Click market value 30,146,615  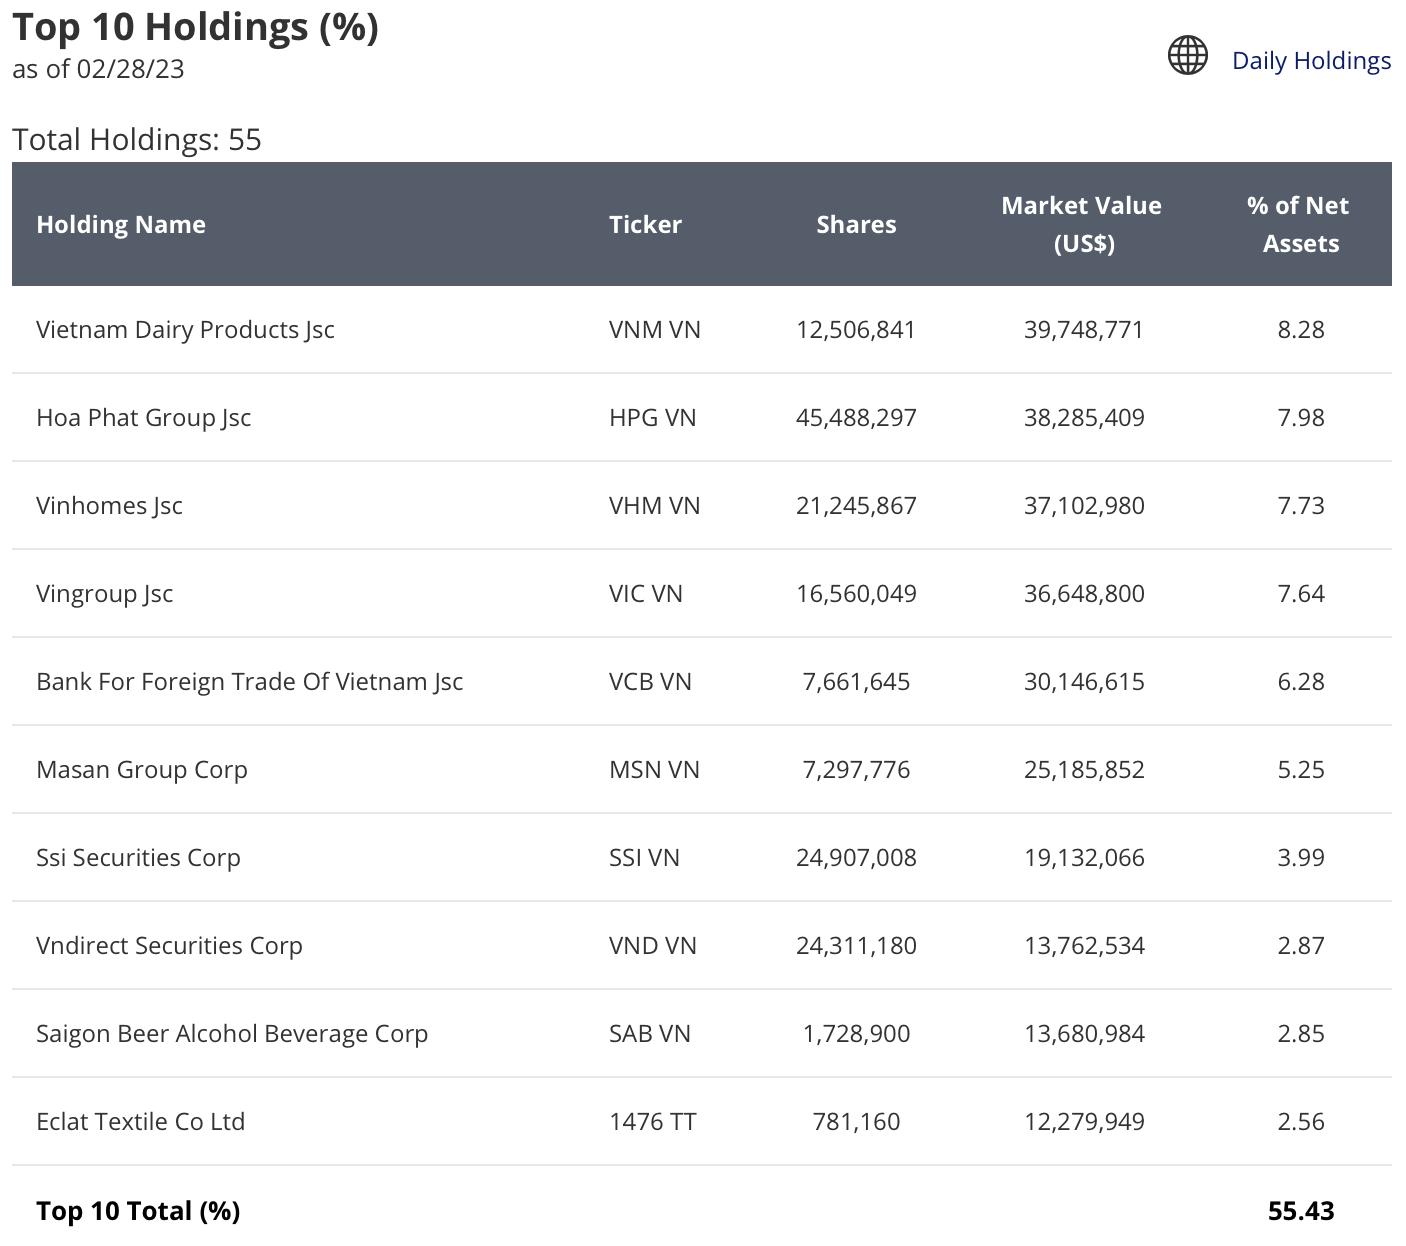(x=1084, y=681)
